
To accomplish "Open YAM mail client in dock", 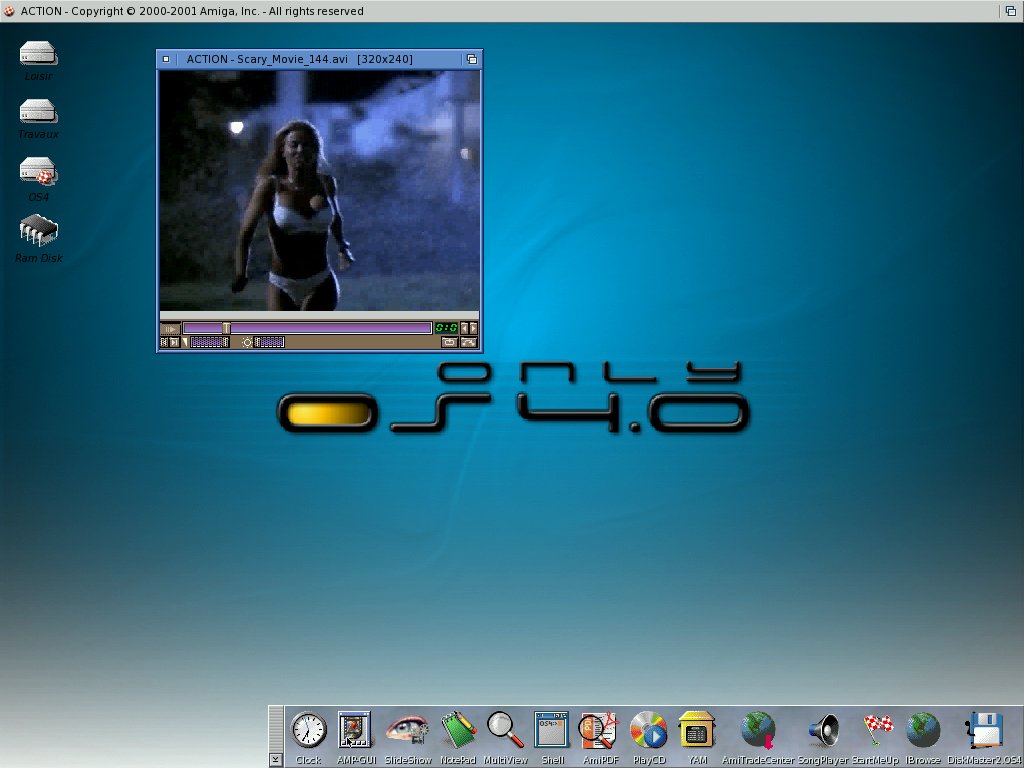I will tap(697, 730).
